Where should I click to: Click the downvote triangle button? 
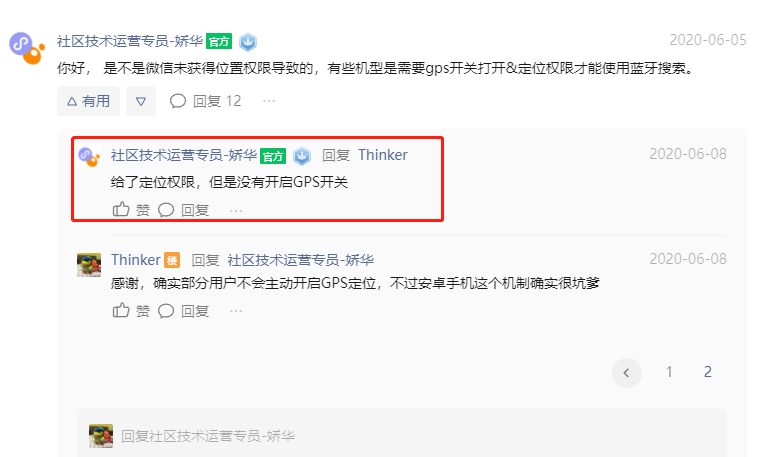point(141,101)
